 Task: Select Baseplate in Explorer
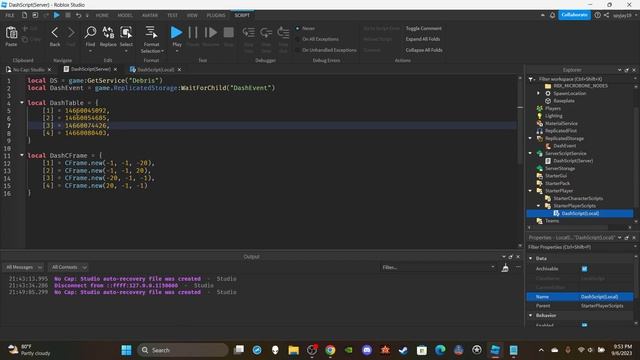pyautogui.click(x=564, y=101)
